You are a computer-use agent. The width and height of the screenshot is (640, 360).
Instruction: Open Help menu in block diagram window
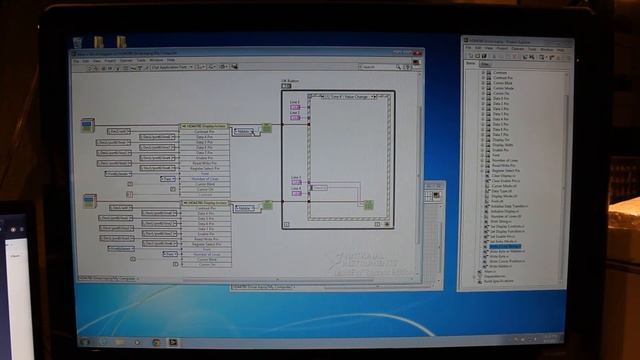tap(171, 60)
